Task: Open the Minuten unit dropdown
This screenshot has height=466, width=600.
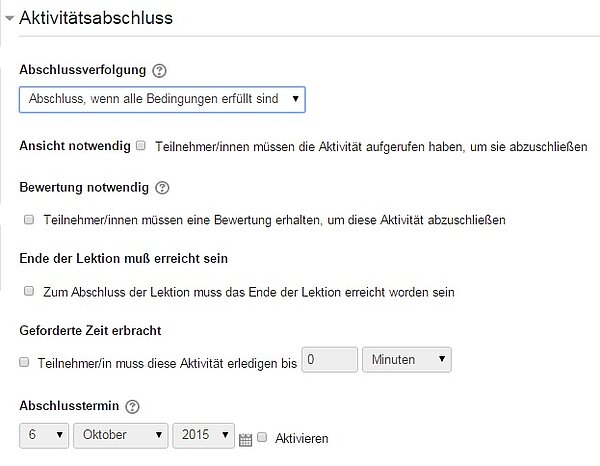Action: [408, 359]
